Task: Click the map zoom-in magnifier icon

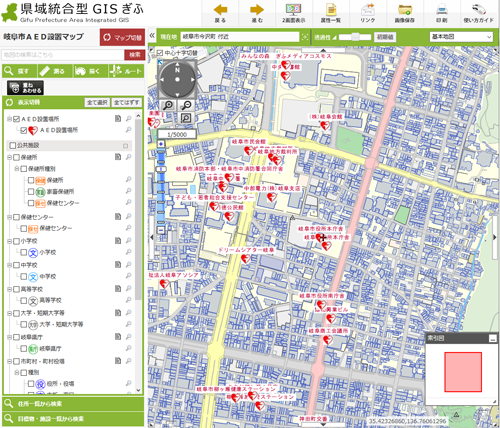Action: pos(168,105)
